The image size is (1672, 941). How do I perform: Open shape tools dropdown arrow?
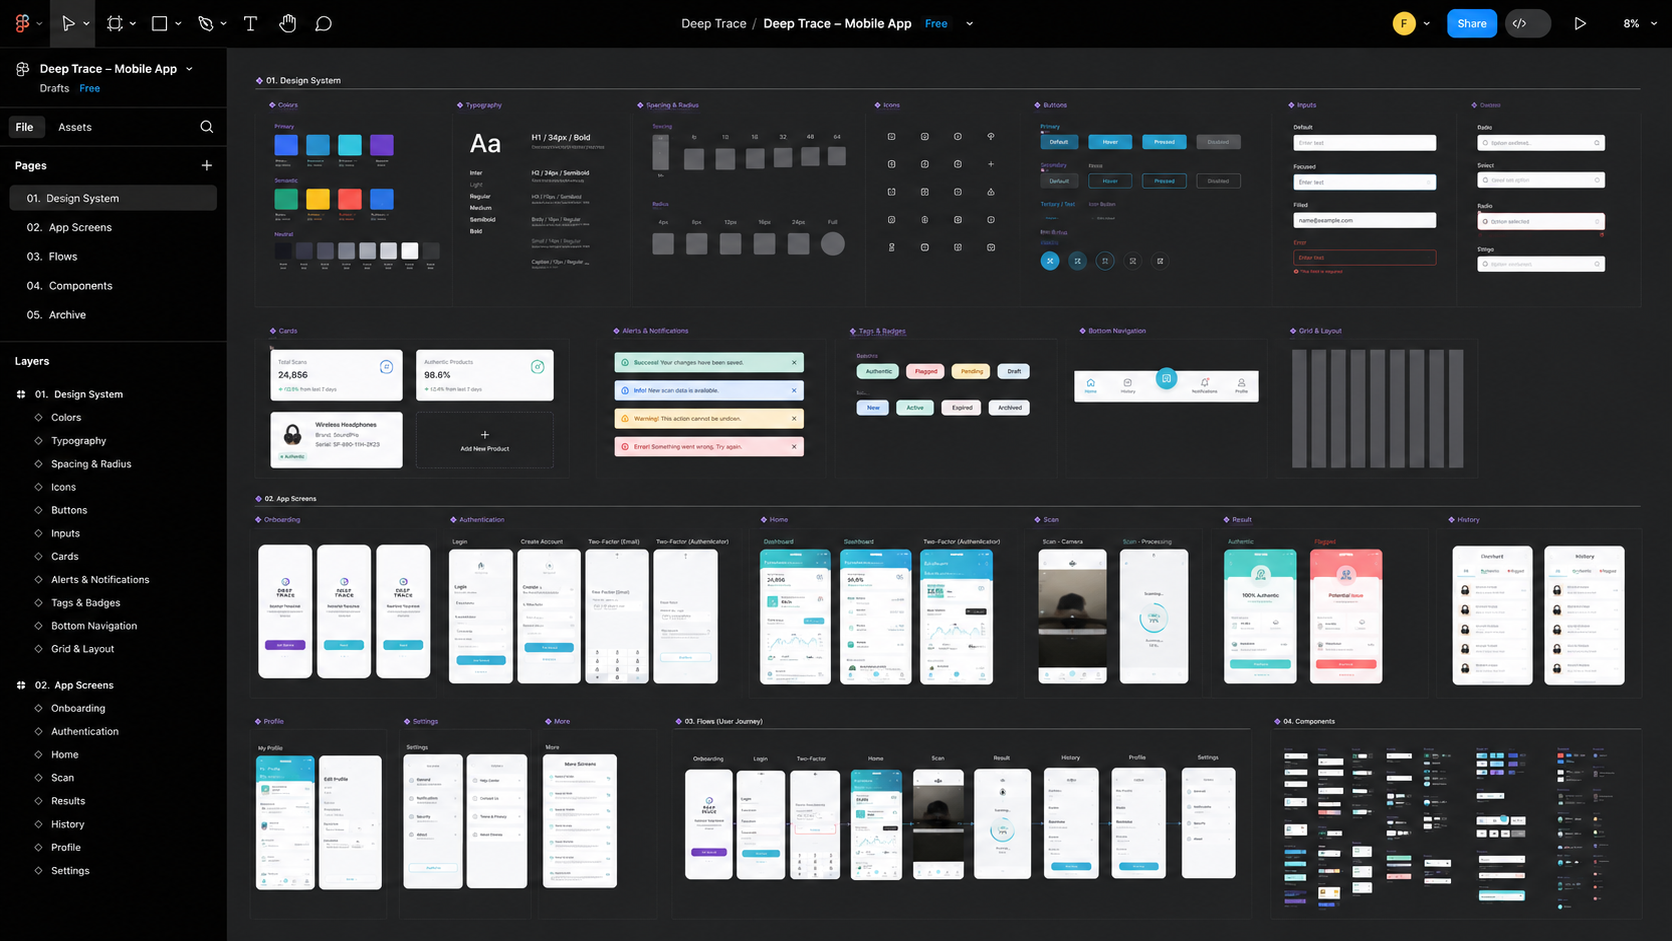(x=178, y=24)
